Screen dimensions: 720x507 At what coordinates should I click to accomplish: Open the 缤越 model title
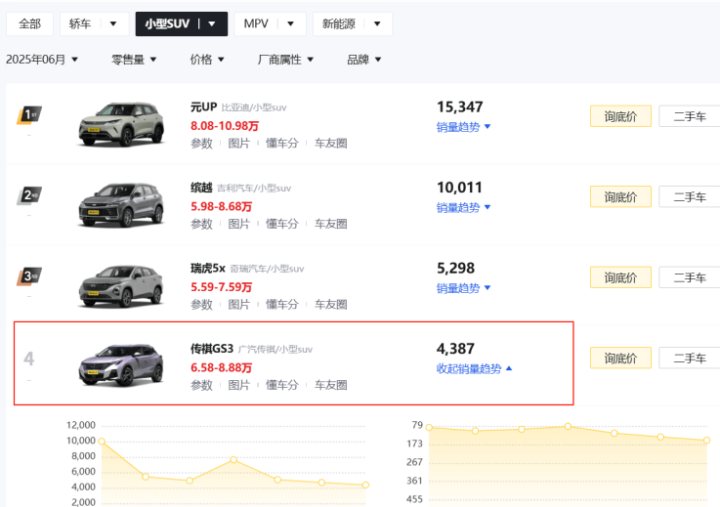[202, 187]
